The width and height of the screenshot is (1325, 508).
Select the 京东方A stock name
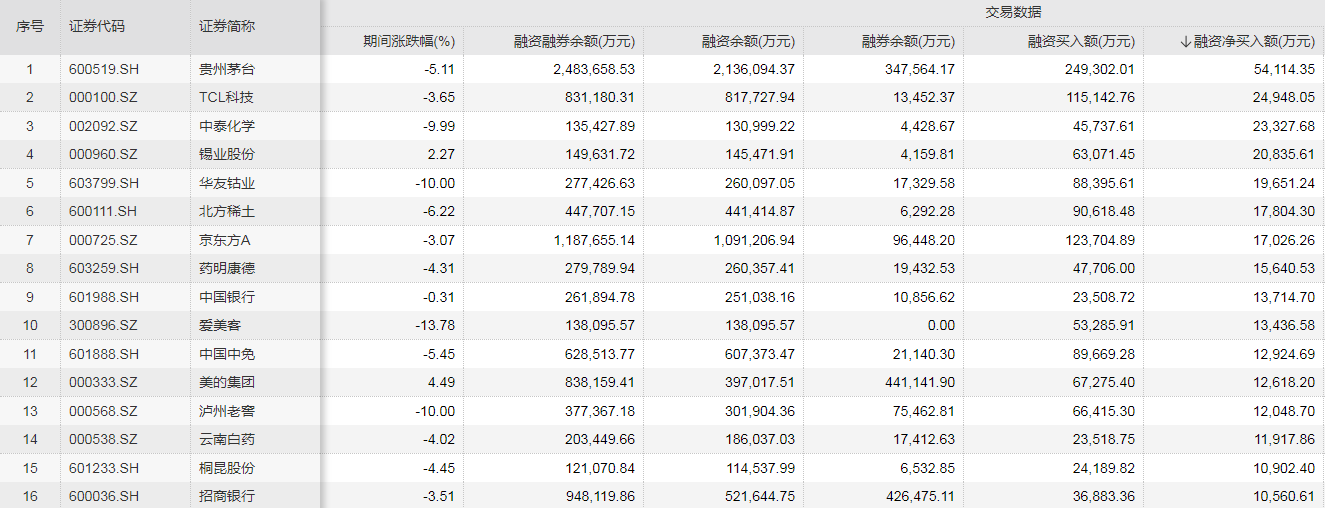click(224, 240)
